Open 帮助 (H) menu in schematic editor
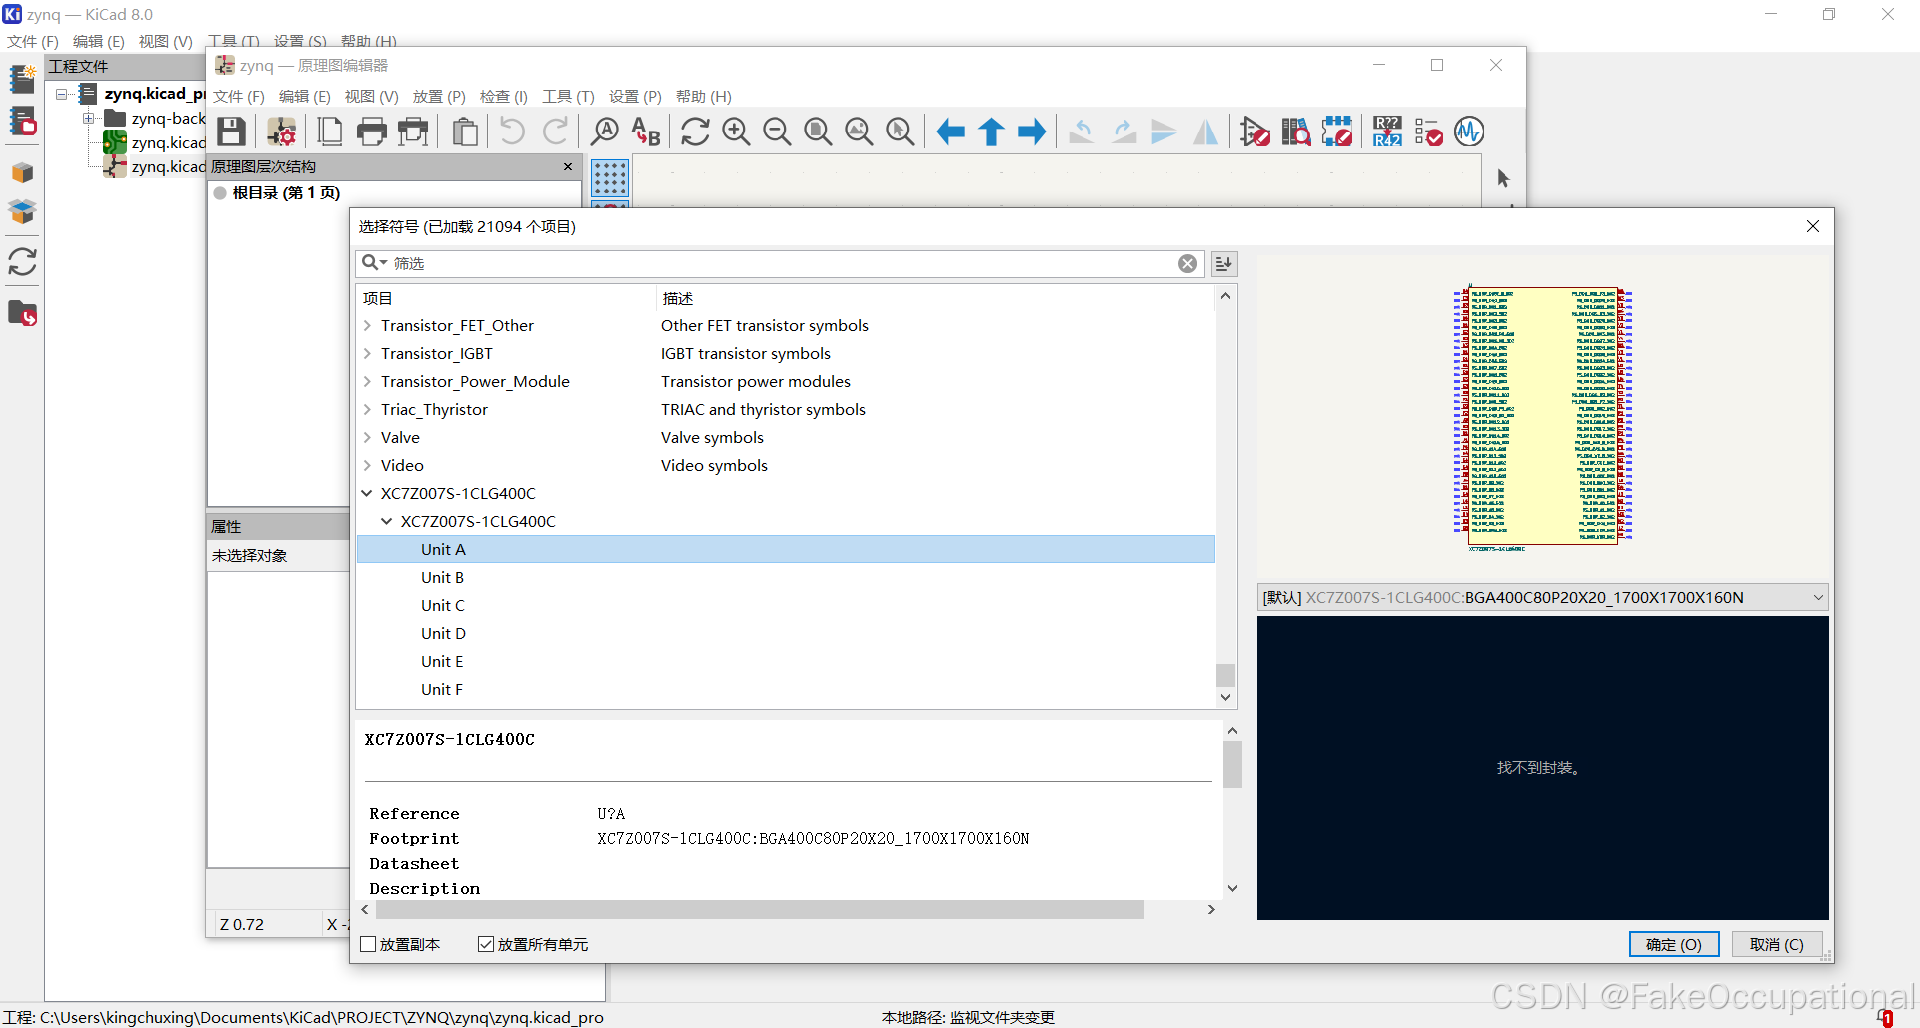The height and width of the screenshot is (1028, 1920). 703,97
